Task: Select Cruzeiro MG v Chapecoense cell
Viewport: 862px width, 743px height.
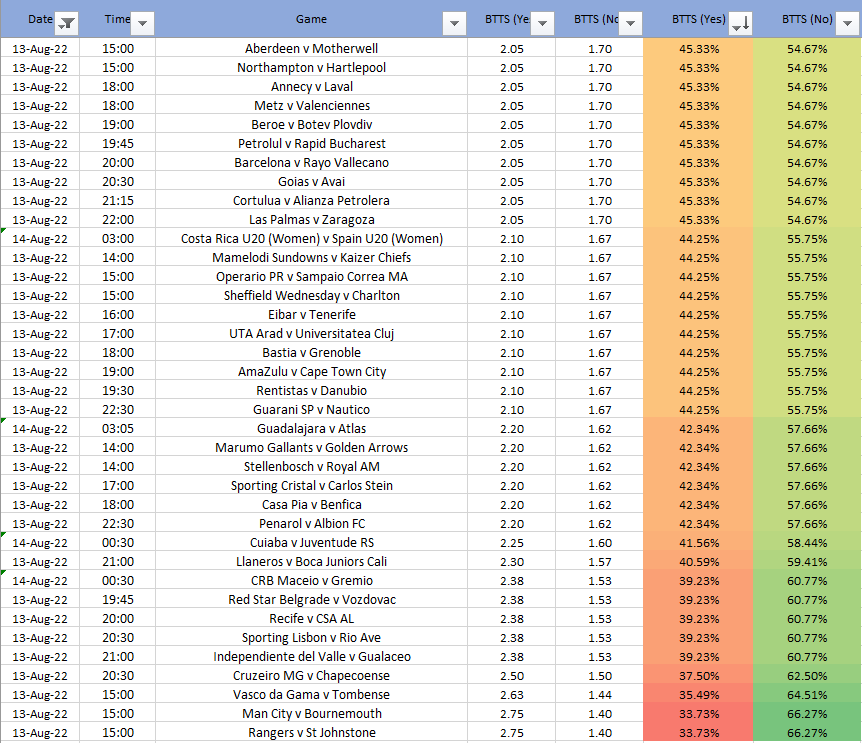Action: (x=311, y=675)
